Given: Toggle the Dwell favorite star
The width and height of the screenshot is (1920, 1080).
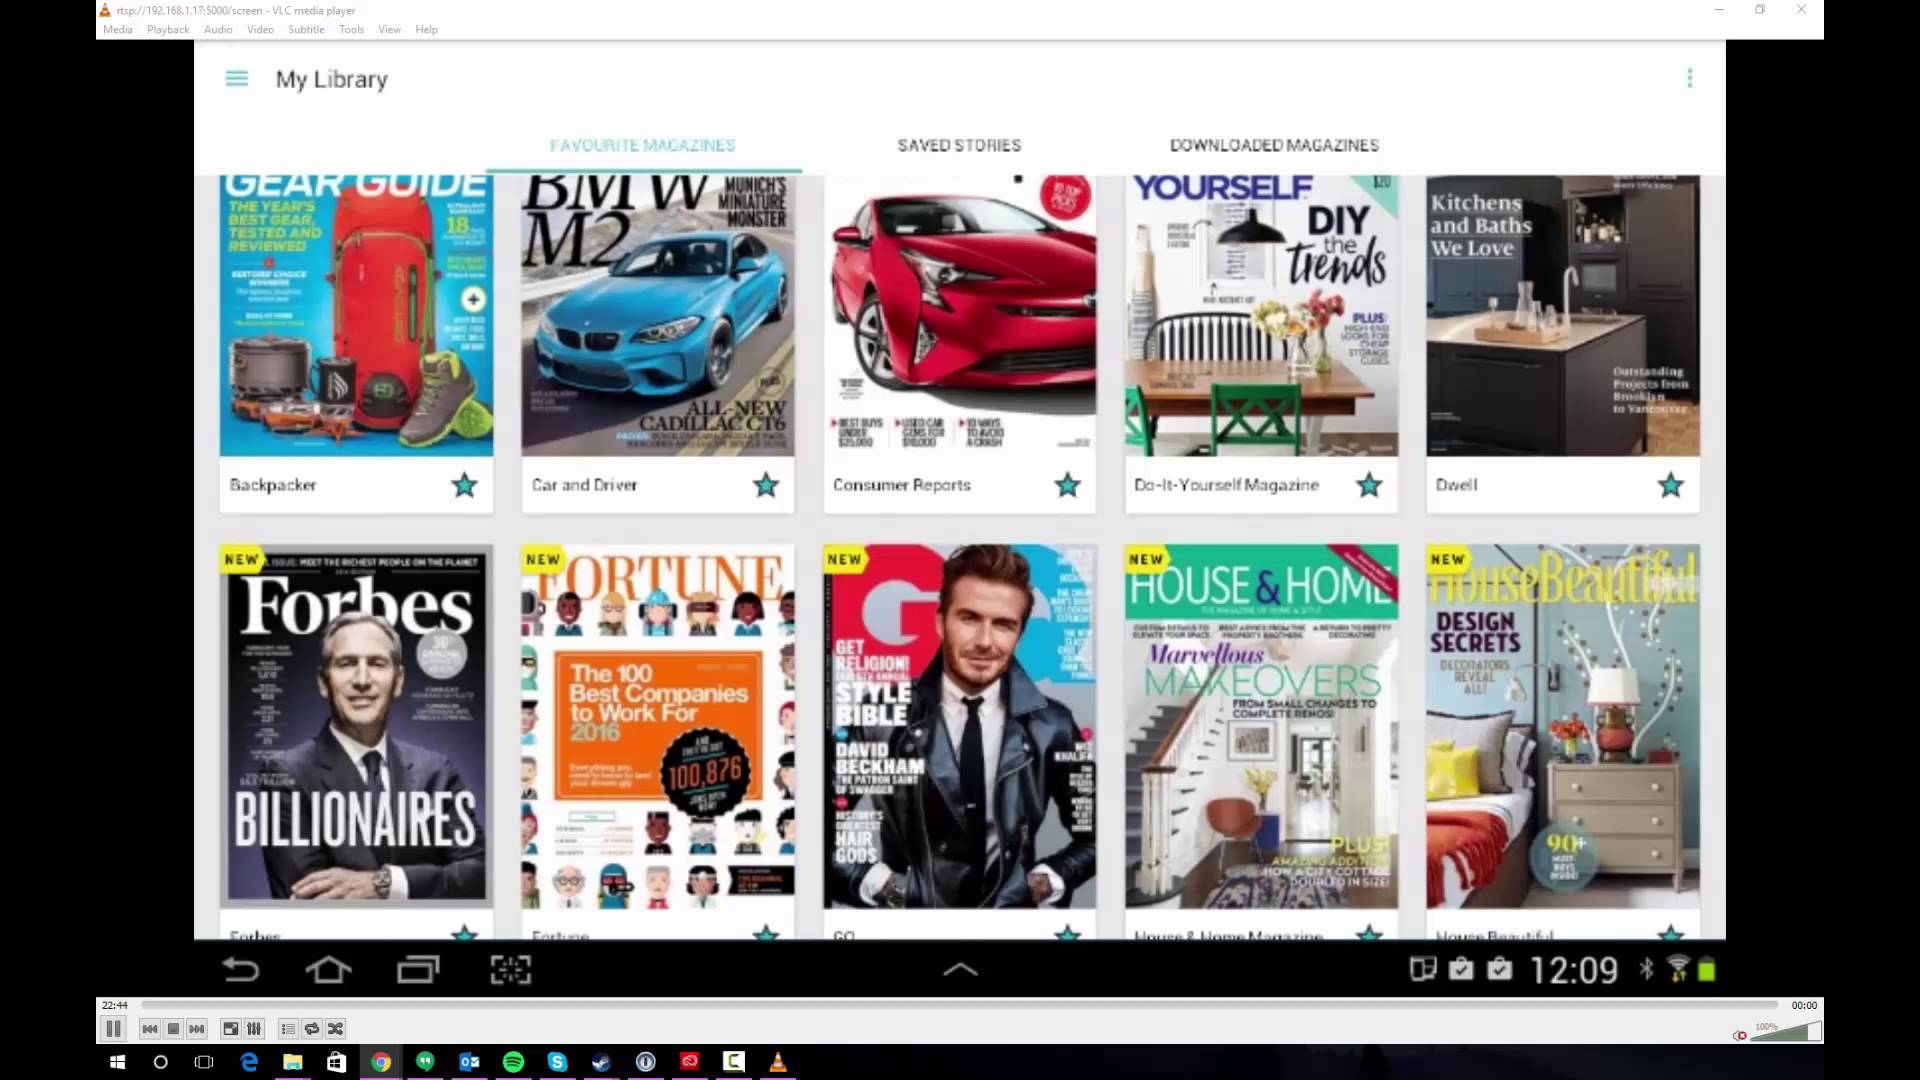Looking at the screenshot, I should (1670, 486).
